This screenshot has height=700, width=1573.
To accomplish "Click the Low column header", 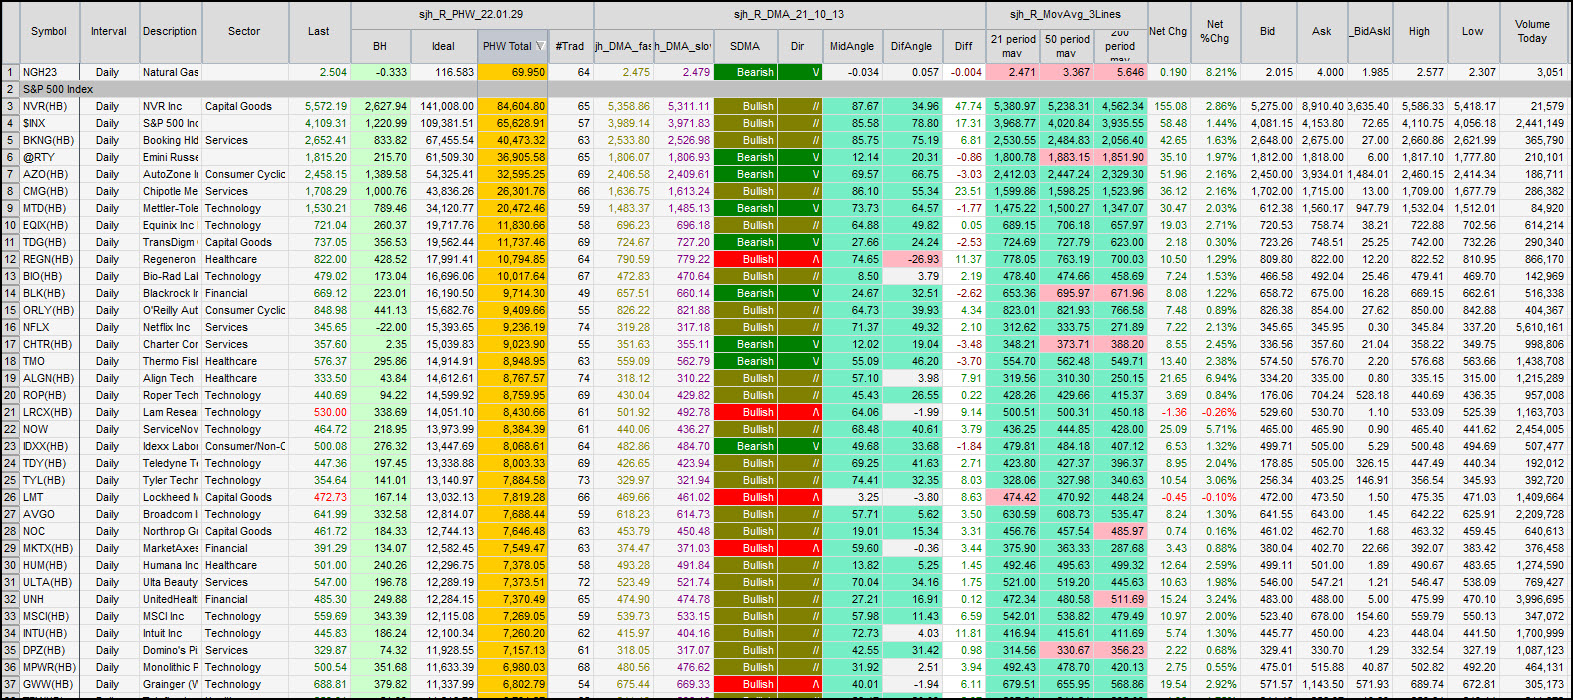I will click(1472, 31).
